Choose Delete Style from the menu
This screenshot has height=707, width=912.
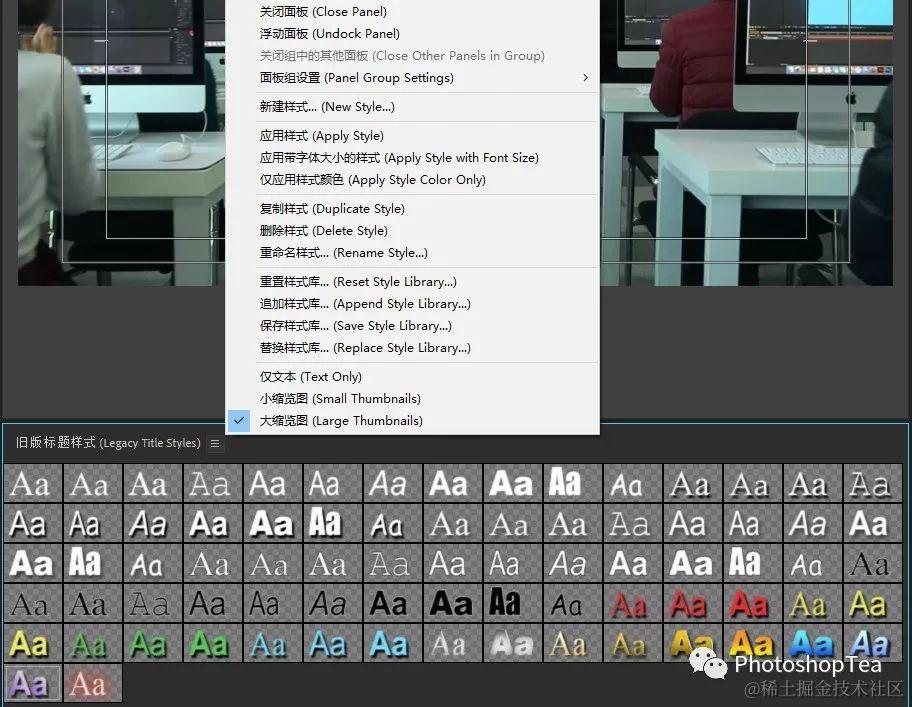tap(412, 231)
